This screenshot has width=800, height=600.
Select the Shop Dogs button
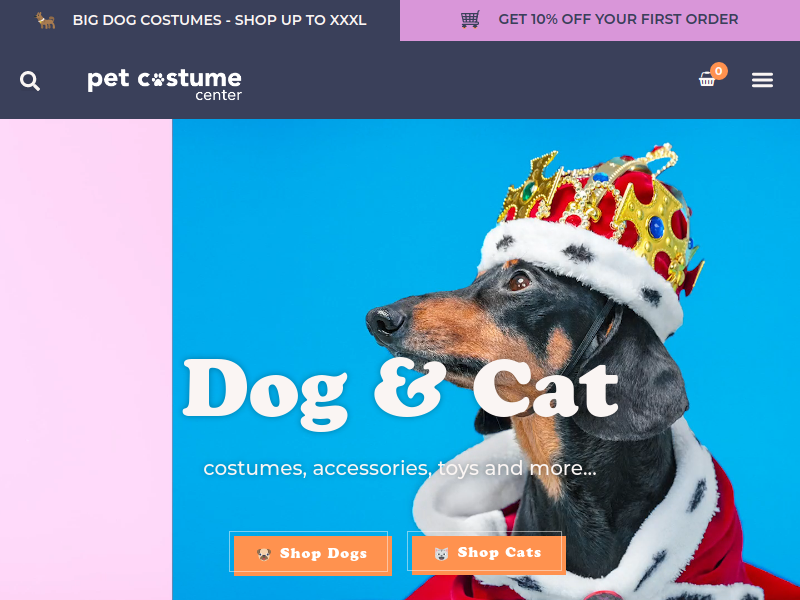click(x=312, y=555)
